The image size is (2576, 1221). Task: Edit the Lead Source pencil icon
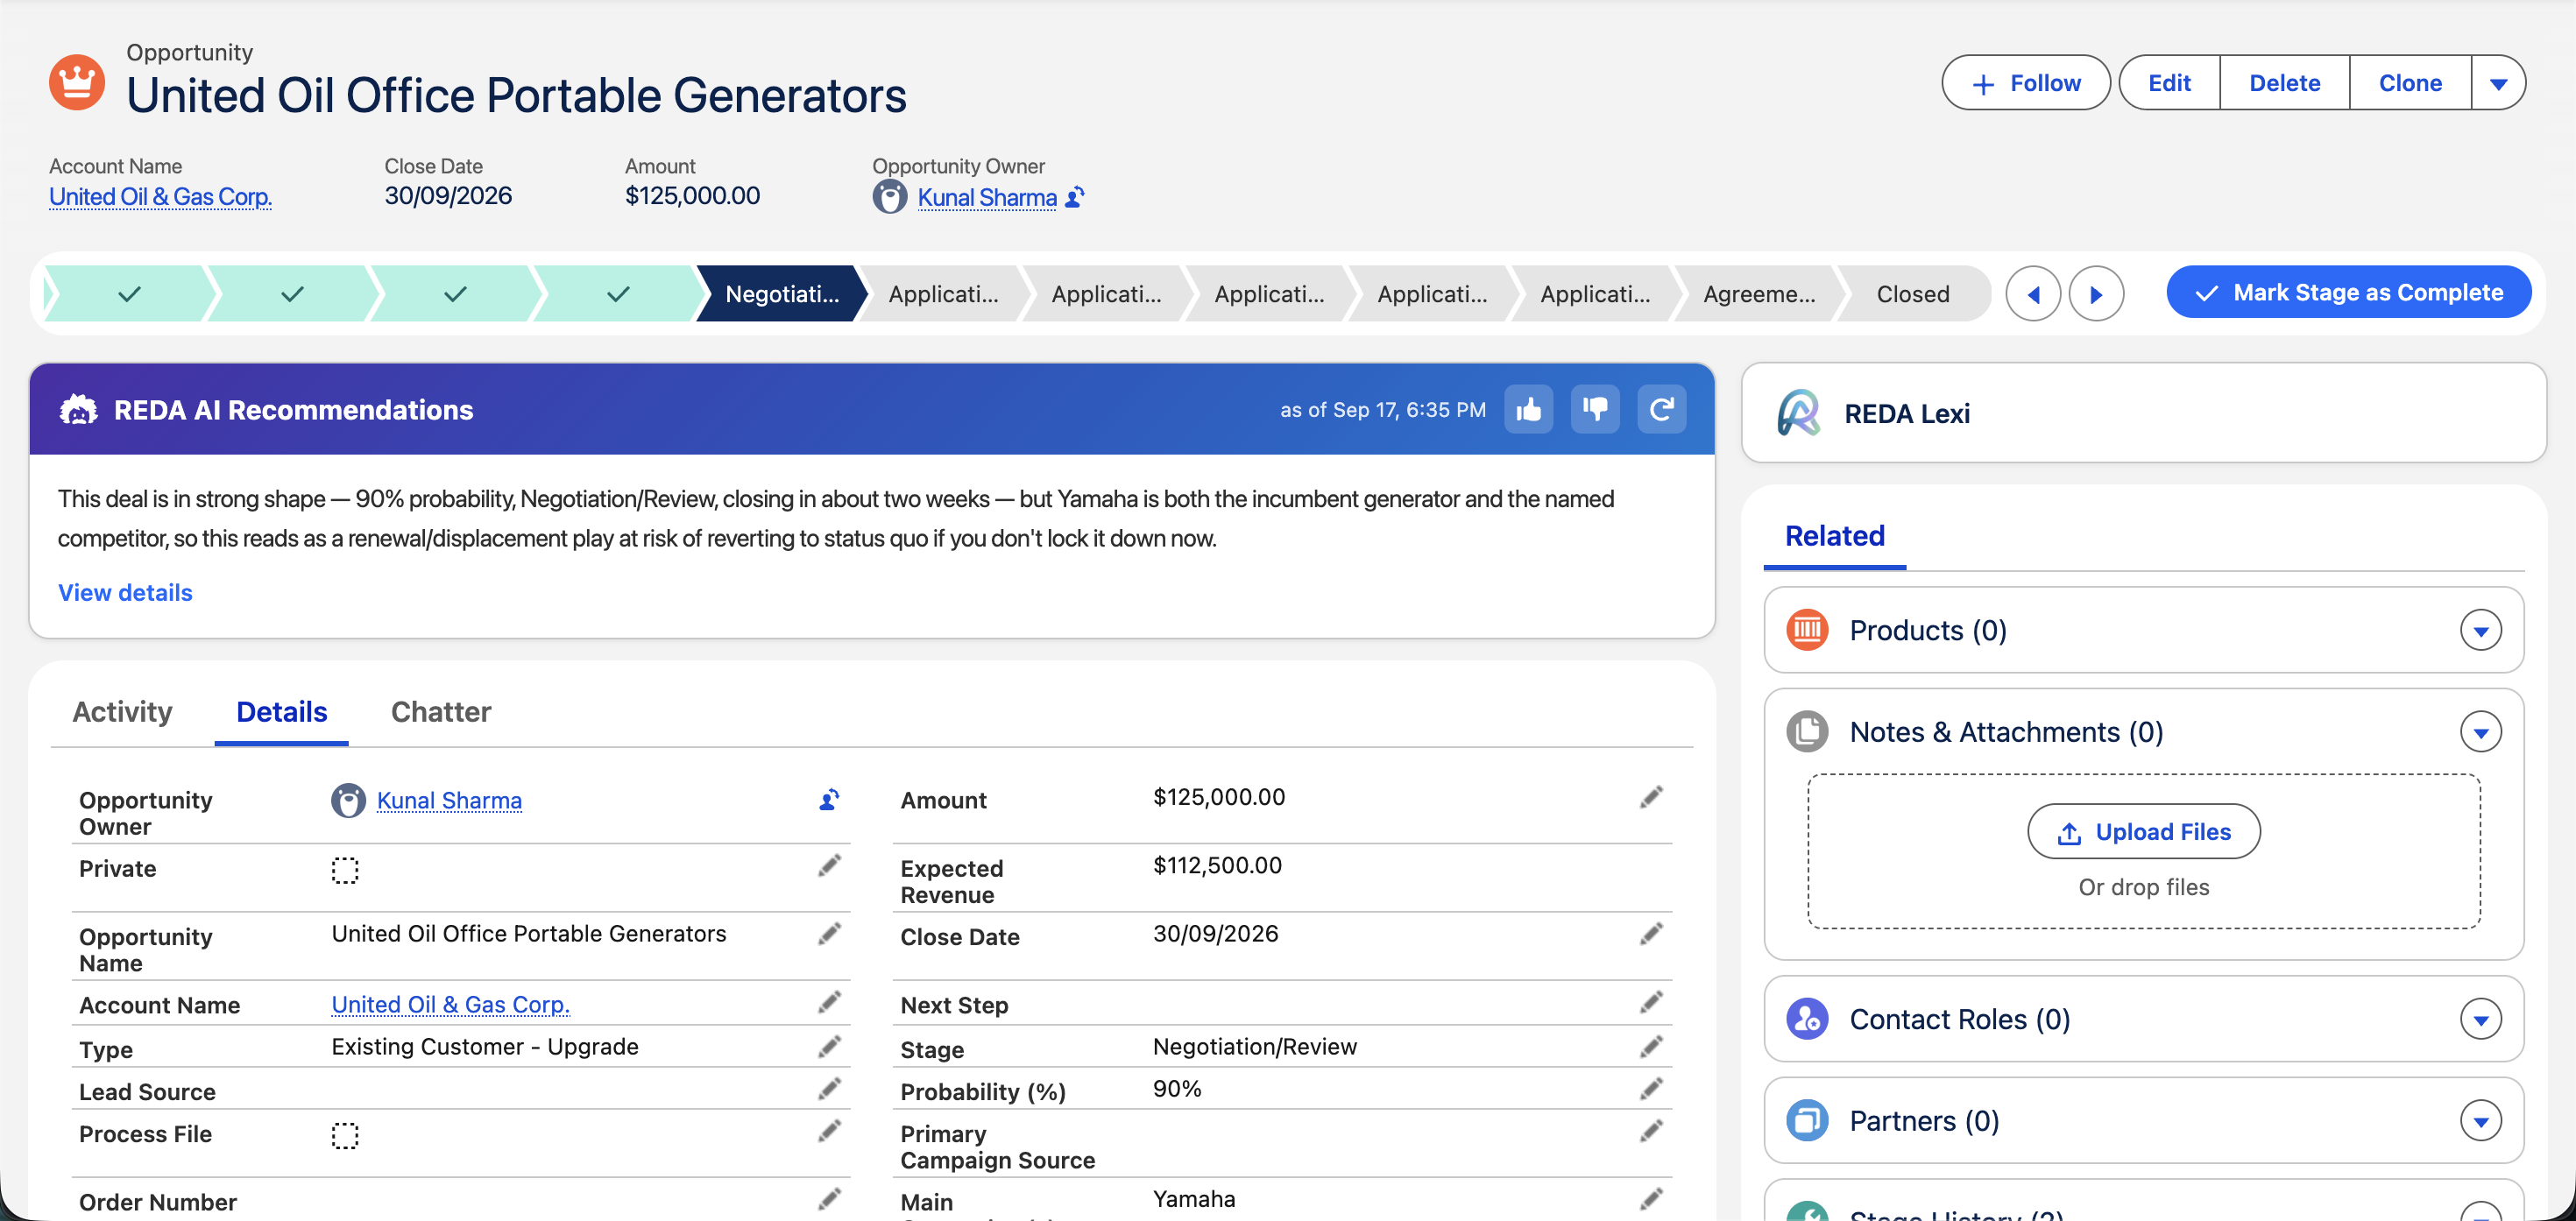pos(829,1088)
